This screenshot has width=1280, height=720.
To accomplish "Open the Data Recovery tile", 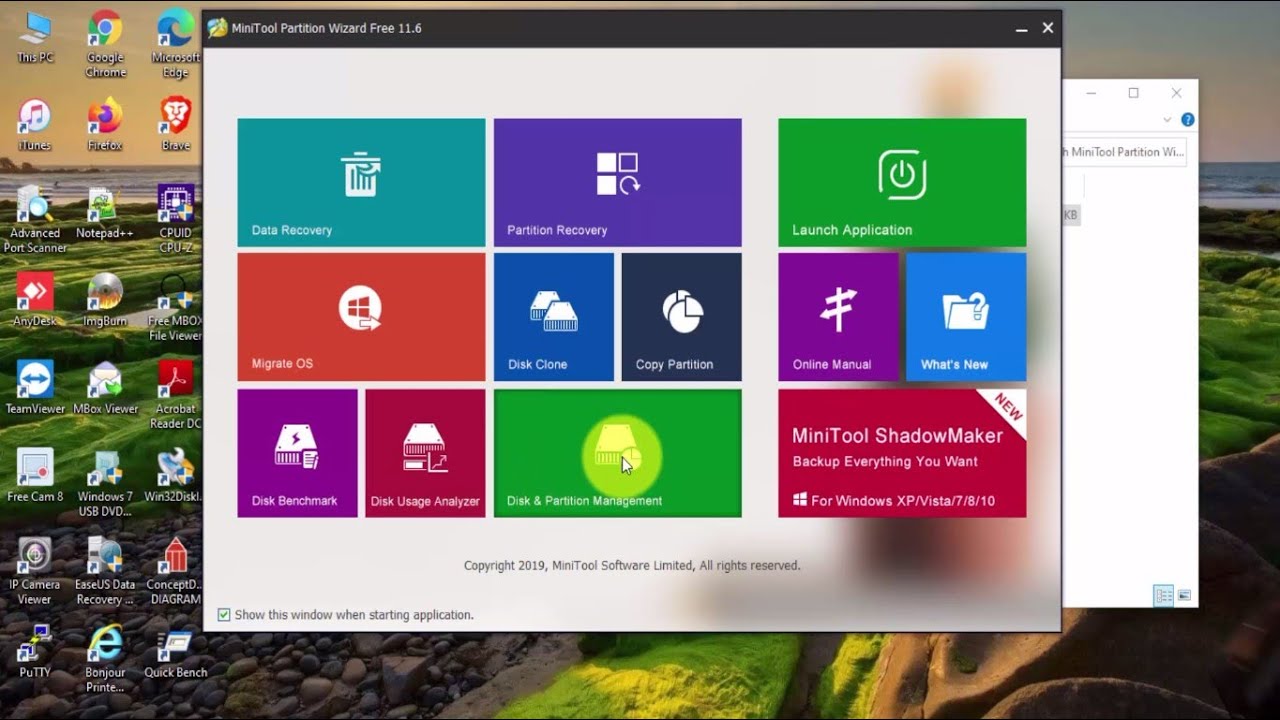I will 361,182.
